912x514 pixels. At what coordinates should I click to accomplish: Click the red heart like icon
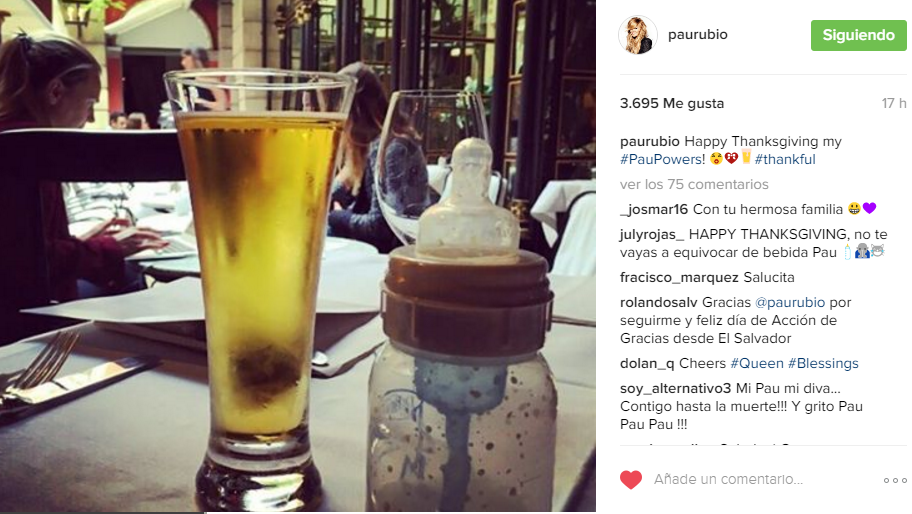coord(630,480)
